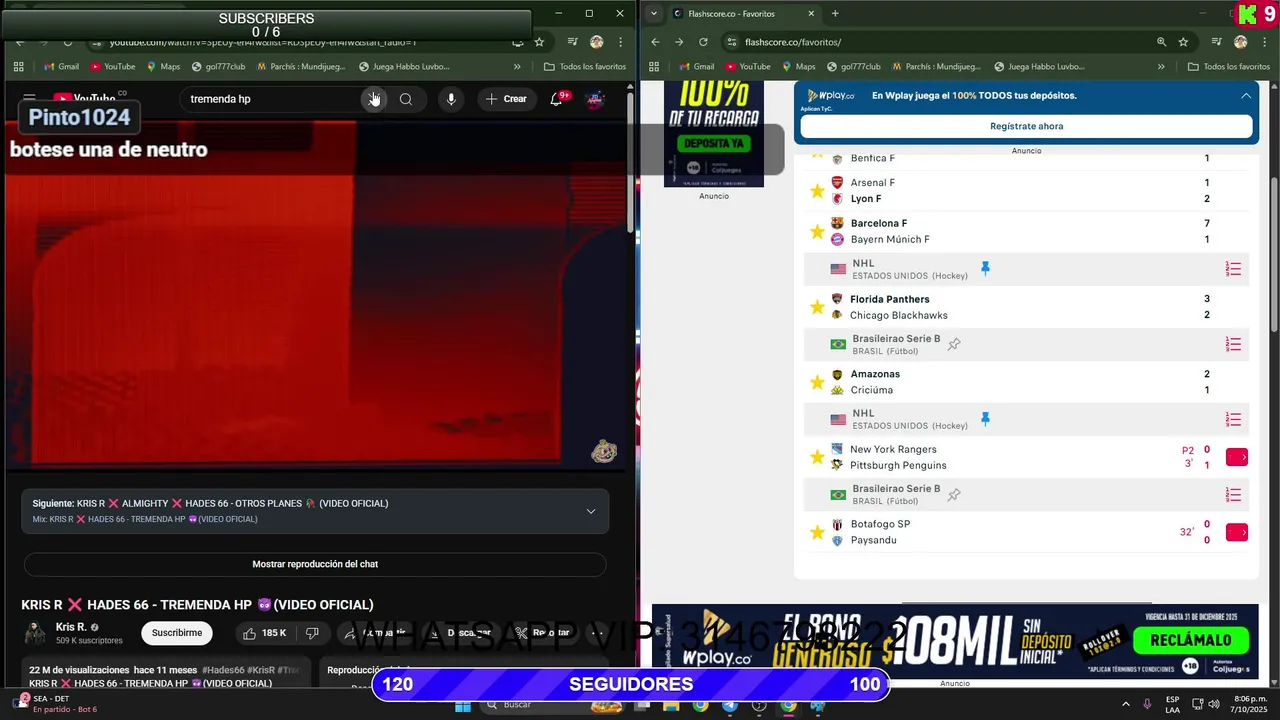Toggle favorite star for Amazonas vs Criciúma
The height and width of the screenshot is (720, 1280).
click(817, 382)
